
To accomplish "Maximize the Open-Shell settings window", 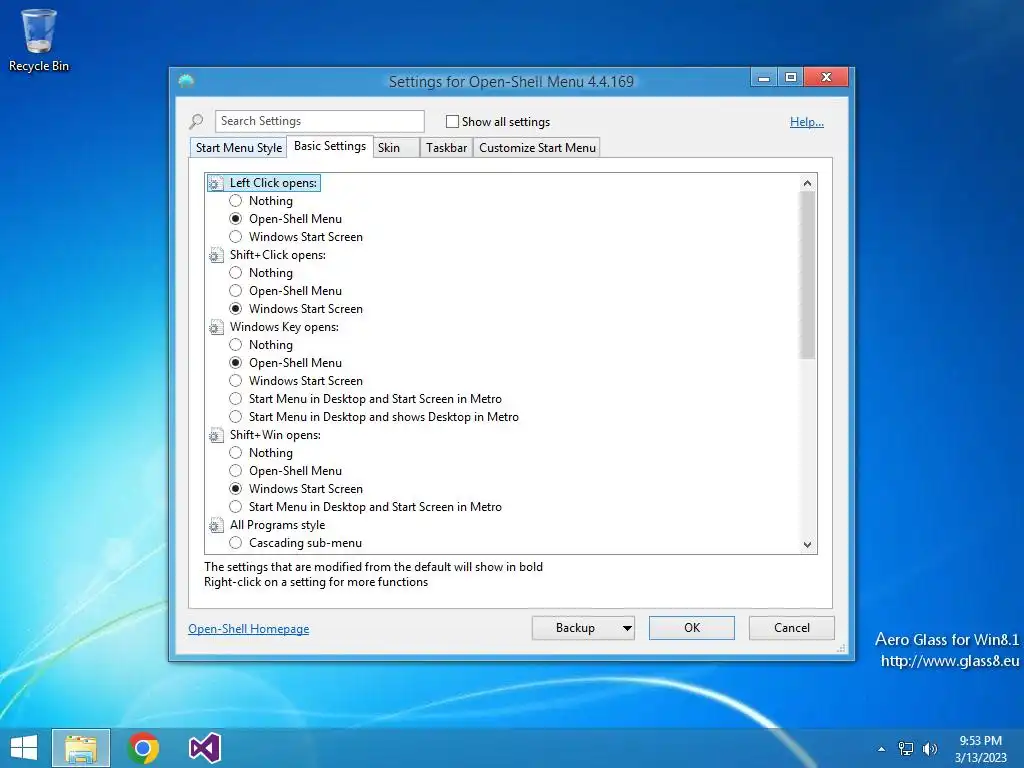I will tap(790, 78).
